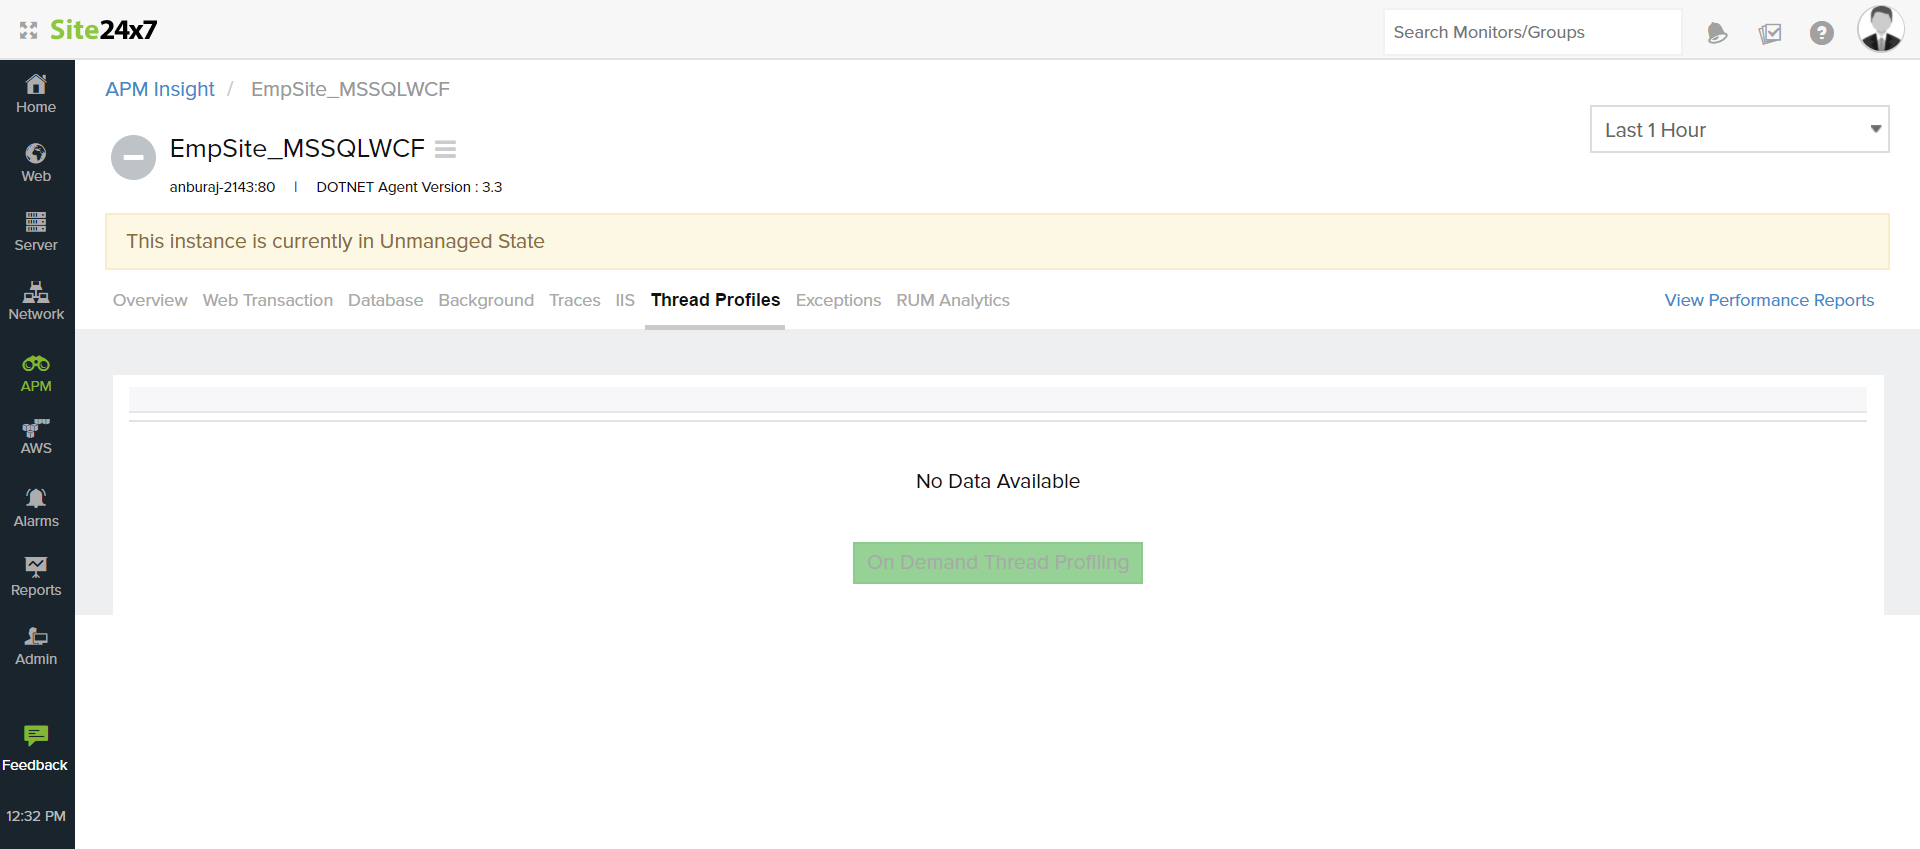Switch to the Exceptions tab
This screenshot has width=1920, height=849.
click(x=838, y=300)
